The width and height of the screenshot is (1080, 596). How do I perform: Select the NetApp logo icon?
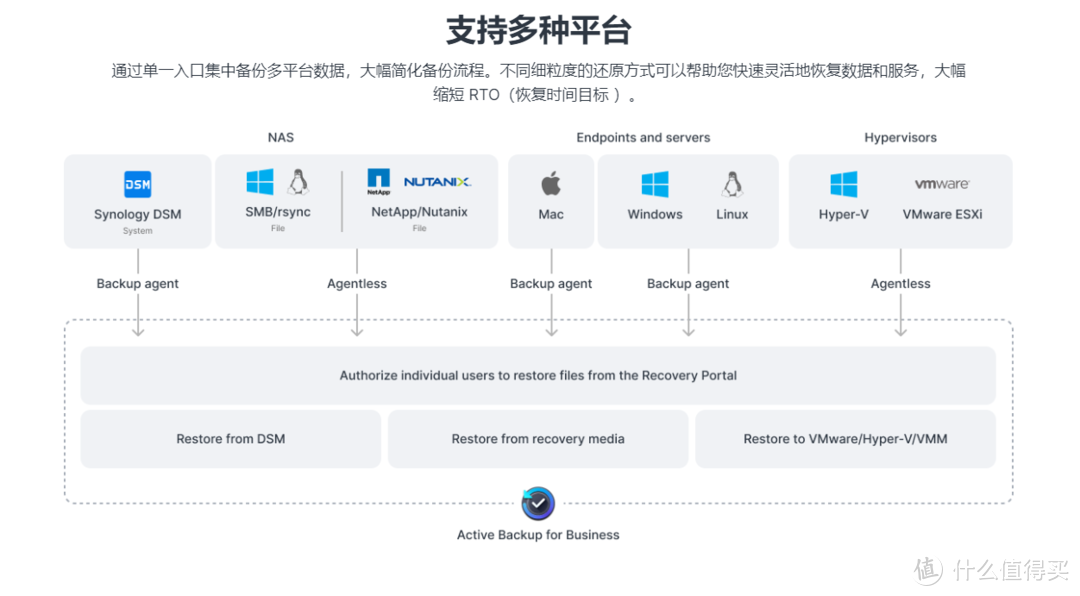point(378,181)
